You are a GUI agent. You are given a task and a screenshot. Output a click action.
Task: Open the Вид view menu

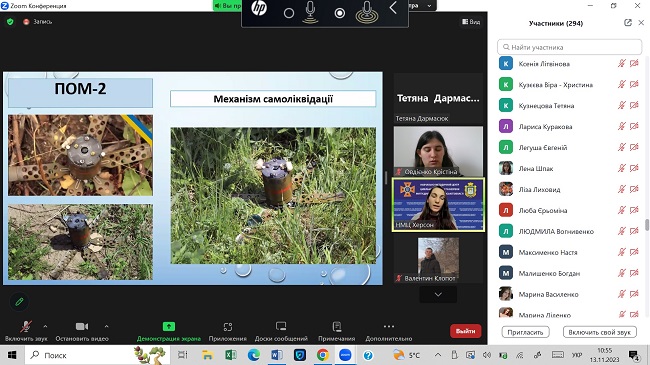(x=471, y=22)
